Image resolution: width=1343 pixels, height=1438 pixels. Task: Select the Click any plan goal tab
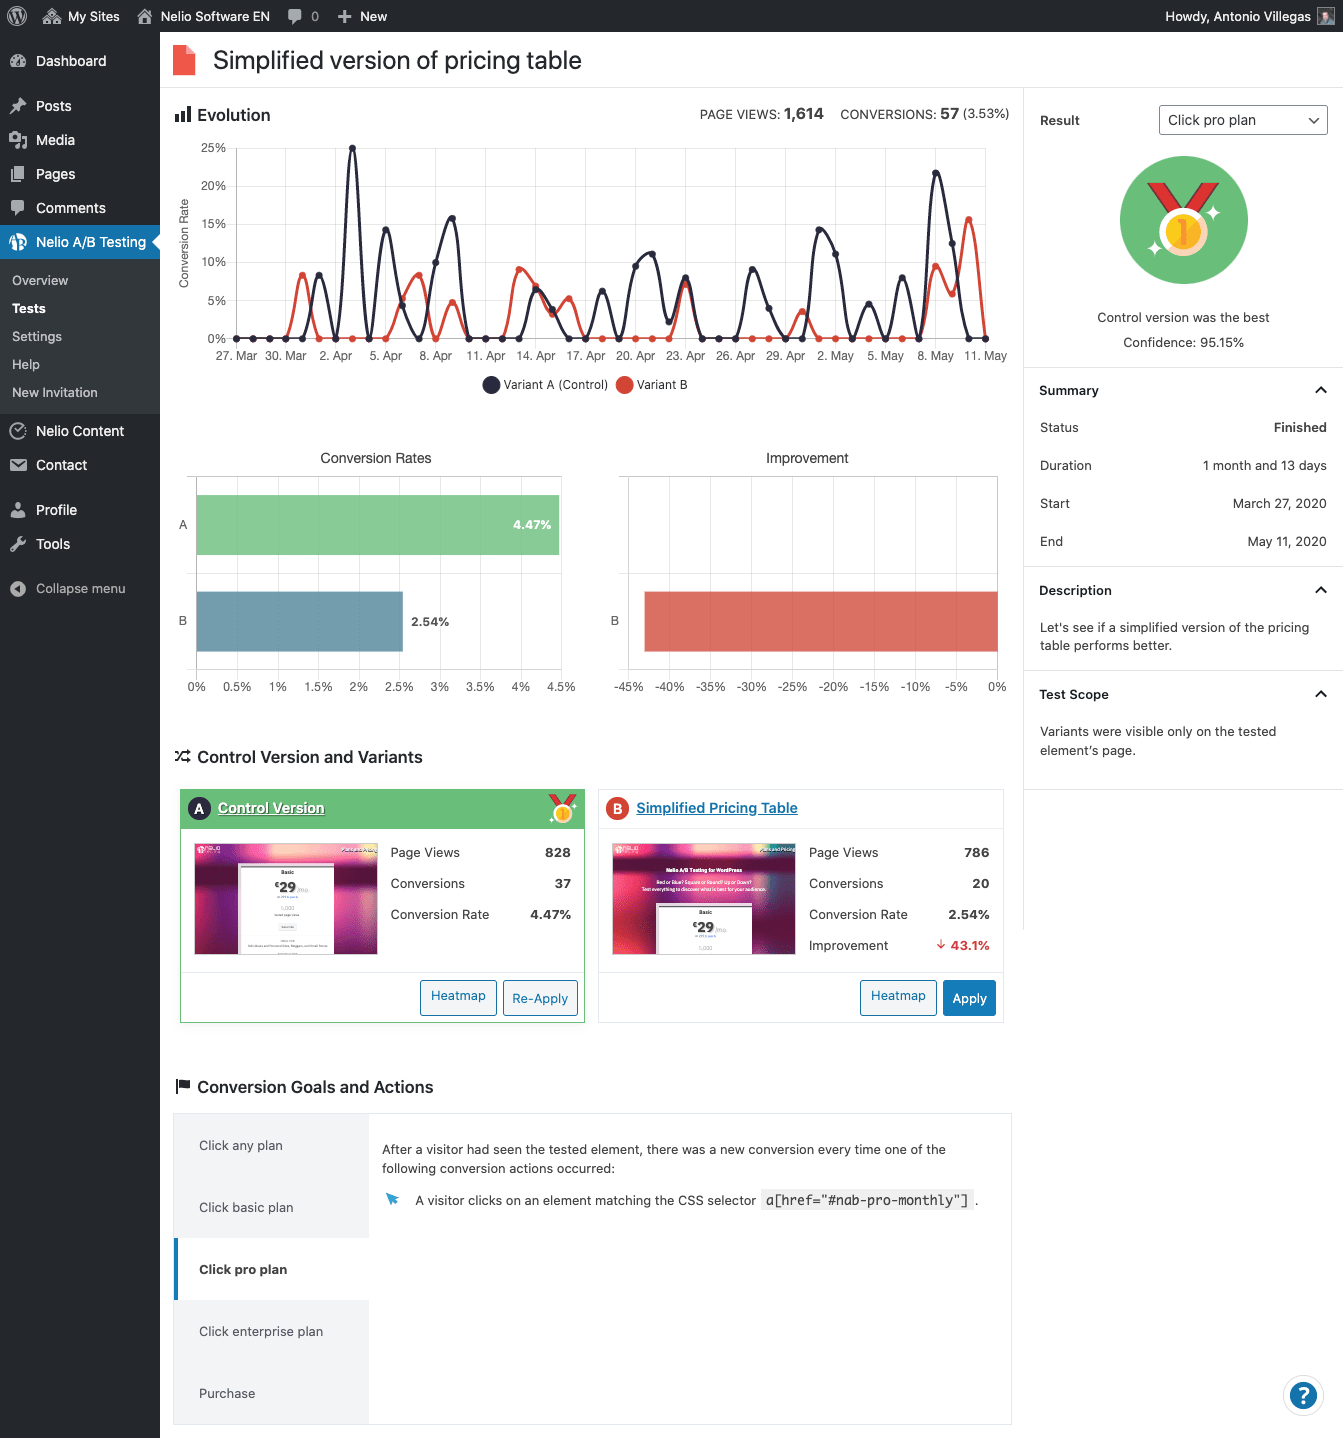272,1145
